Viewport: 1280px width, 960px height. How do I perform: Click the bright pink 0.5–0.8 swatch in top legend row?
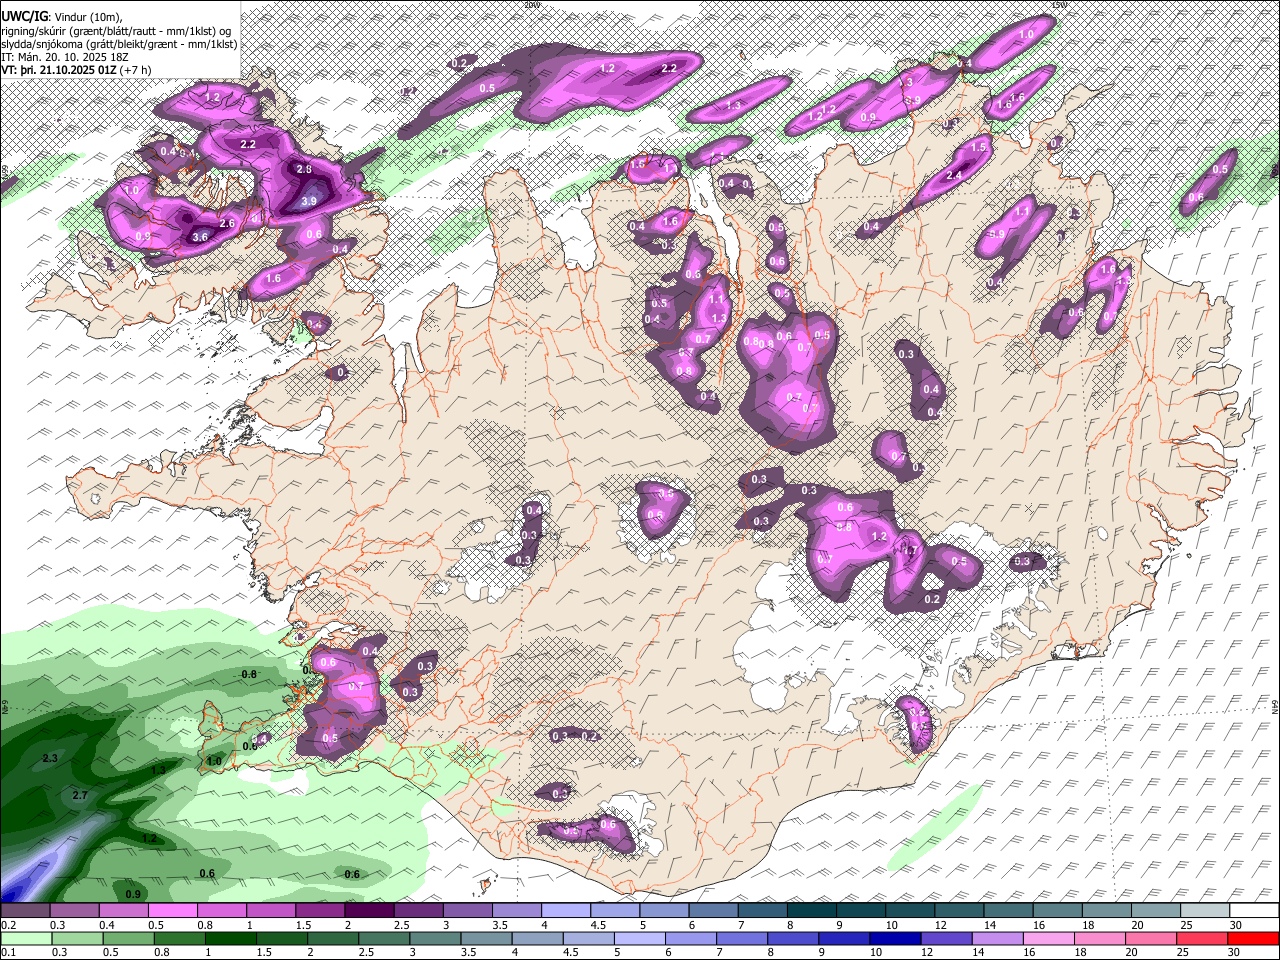click(x=173, y=911)
